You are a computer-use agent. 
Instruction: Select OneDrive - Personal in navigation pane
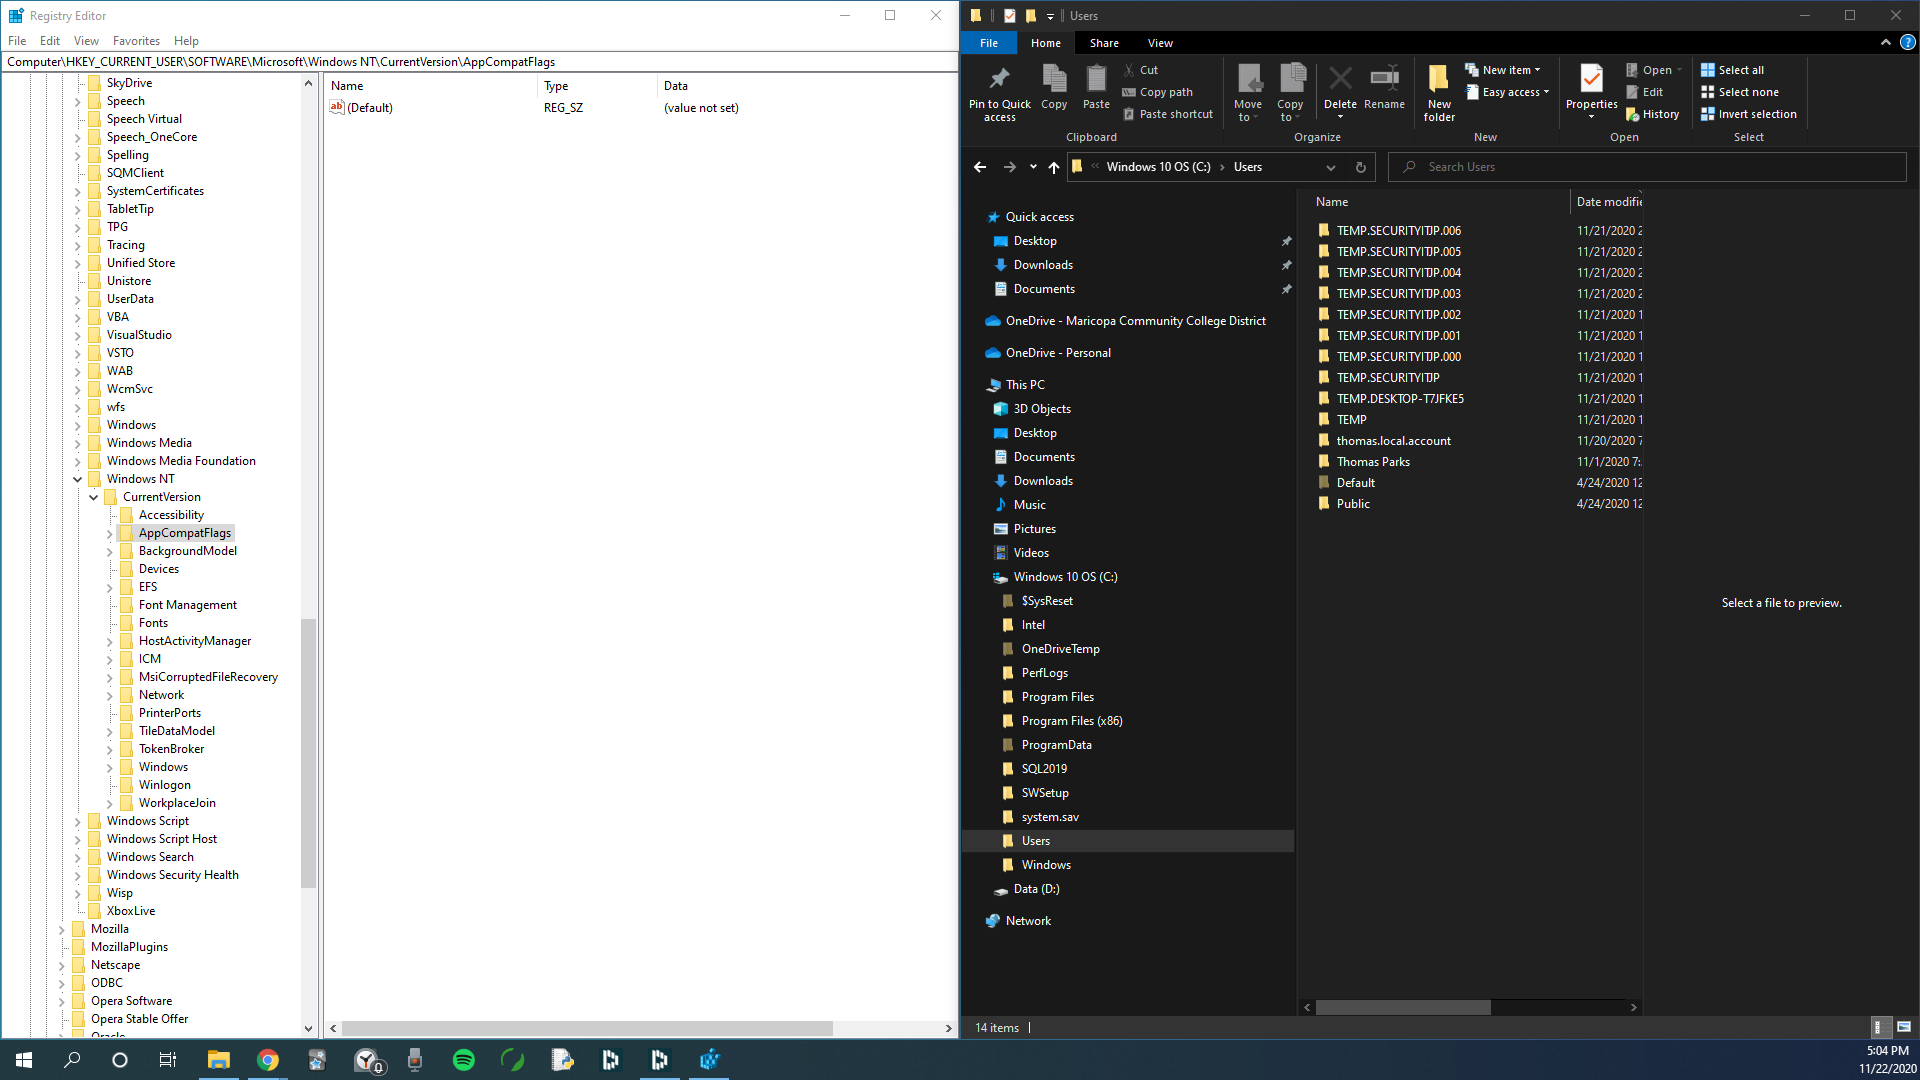click(x=1058, y=353)
